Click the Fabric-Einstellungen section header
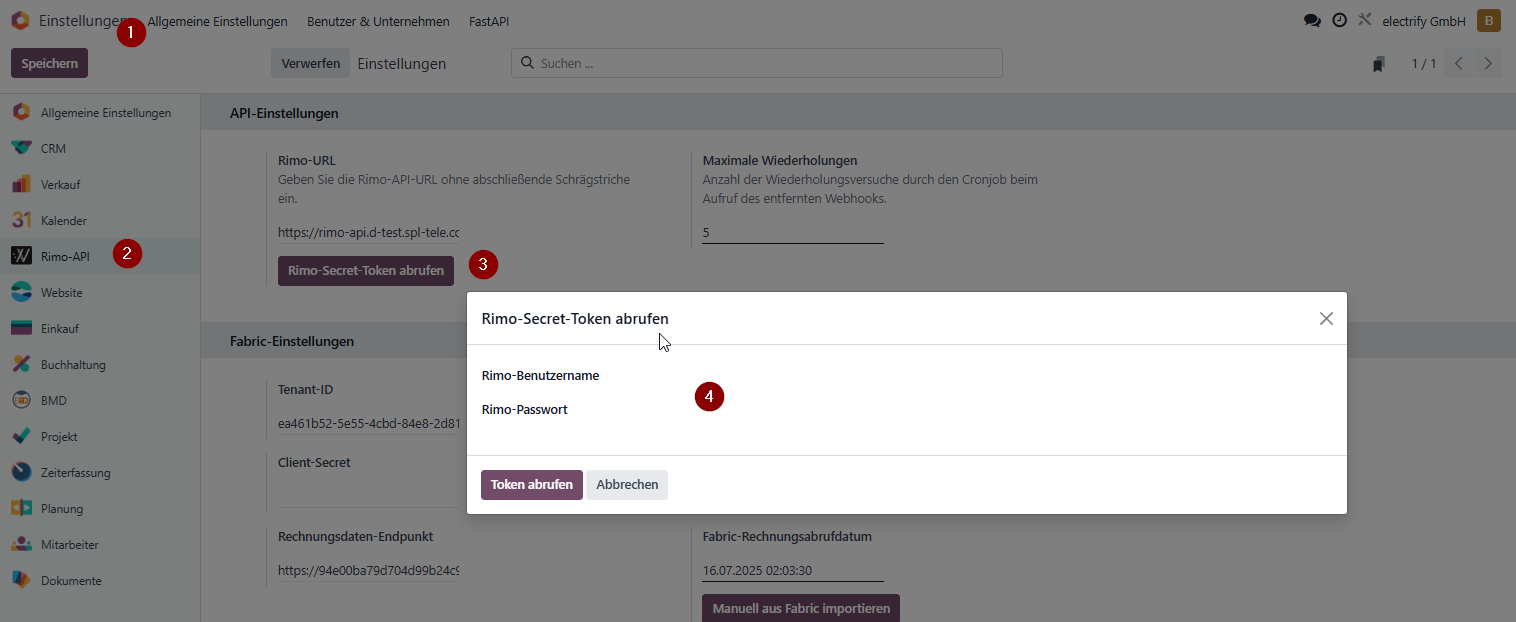Screen dimensions: 1516x622 pos(292,341)
